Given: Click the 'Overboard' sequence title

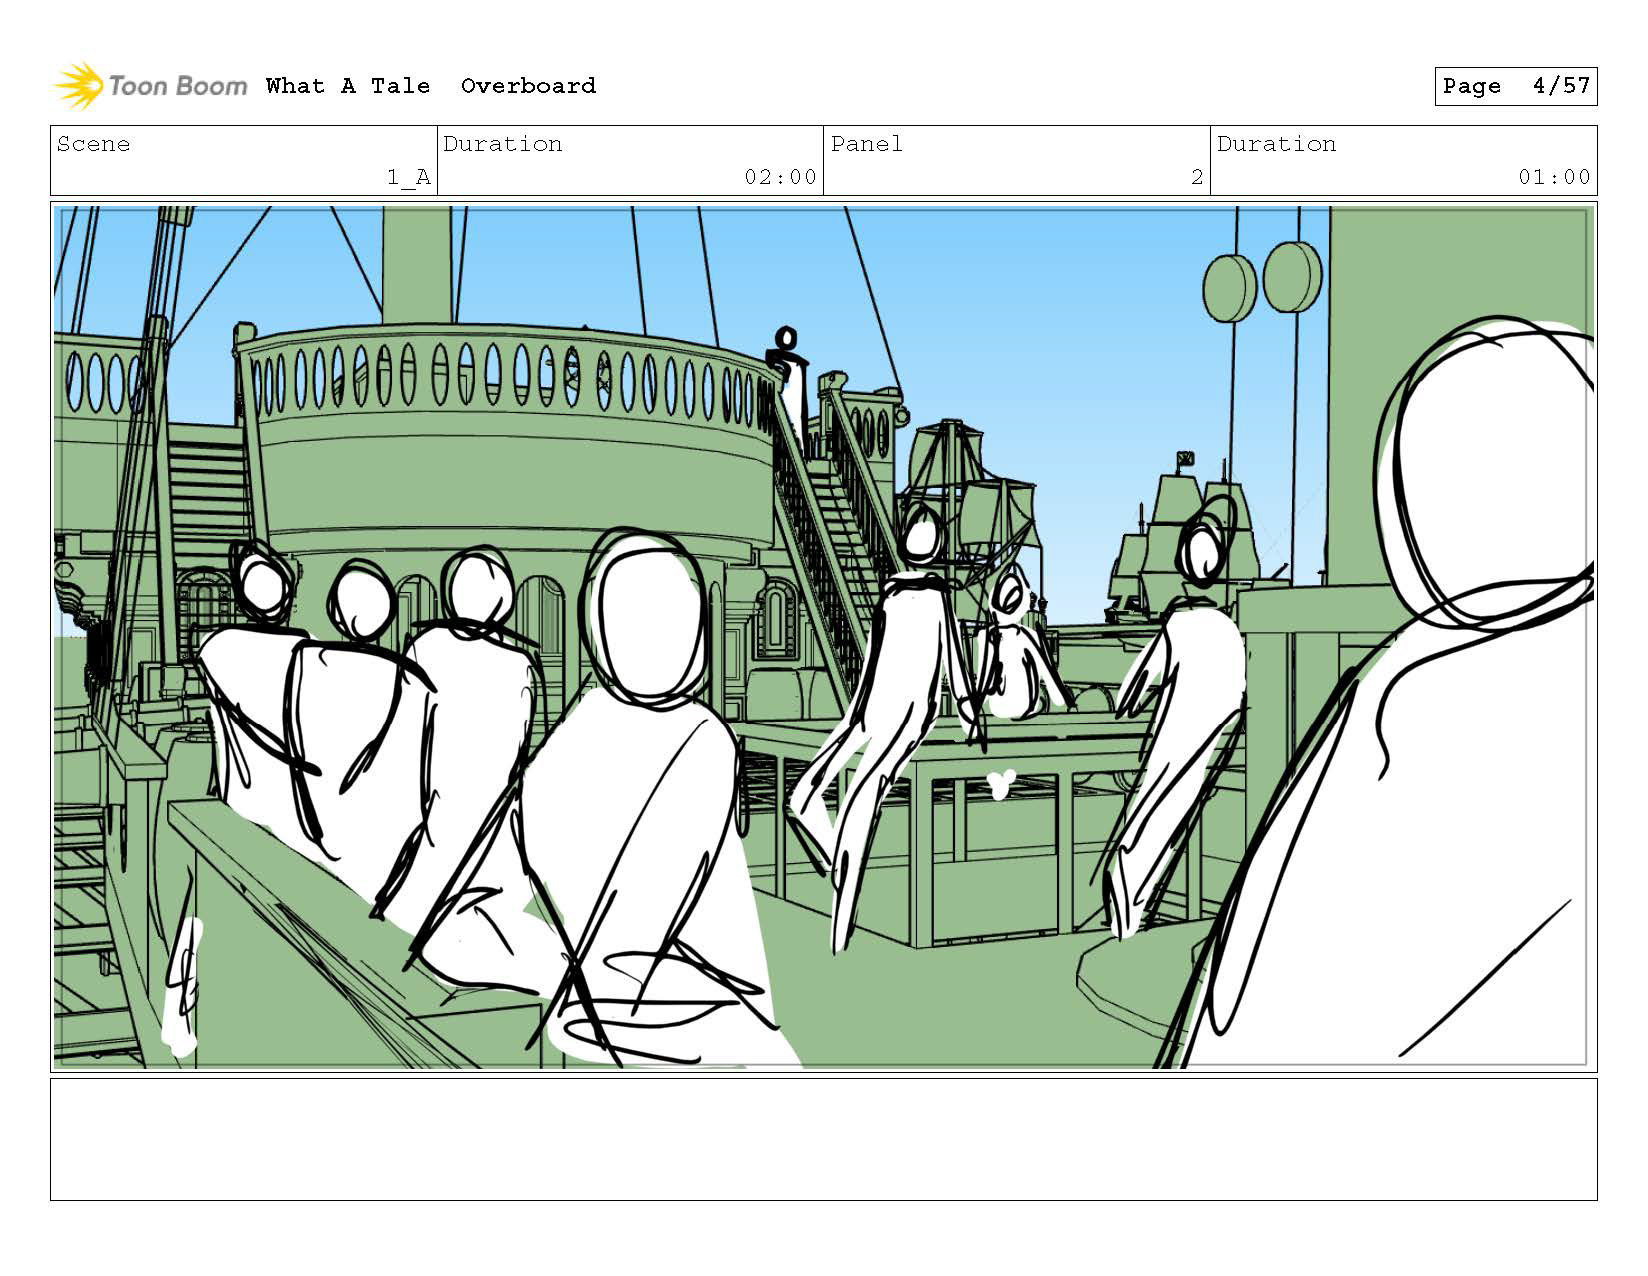Looking at the screenshot, I should (528, 86).
